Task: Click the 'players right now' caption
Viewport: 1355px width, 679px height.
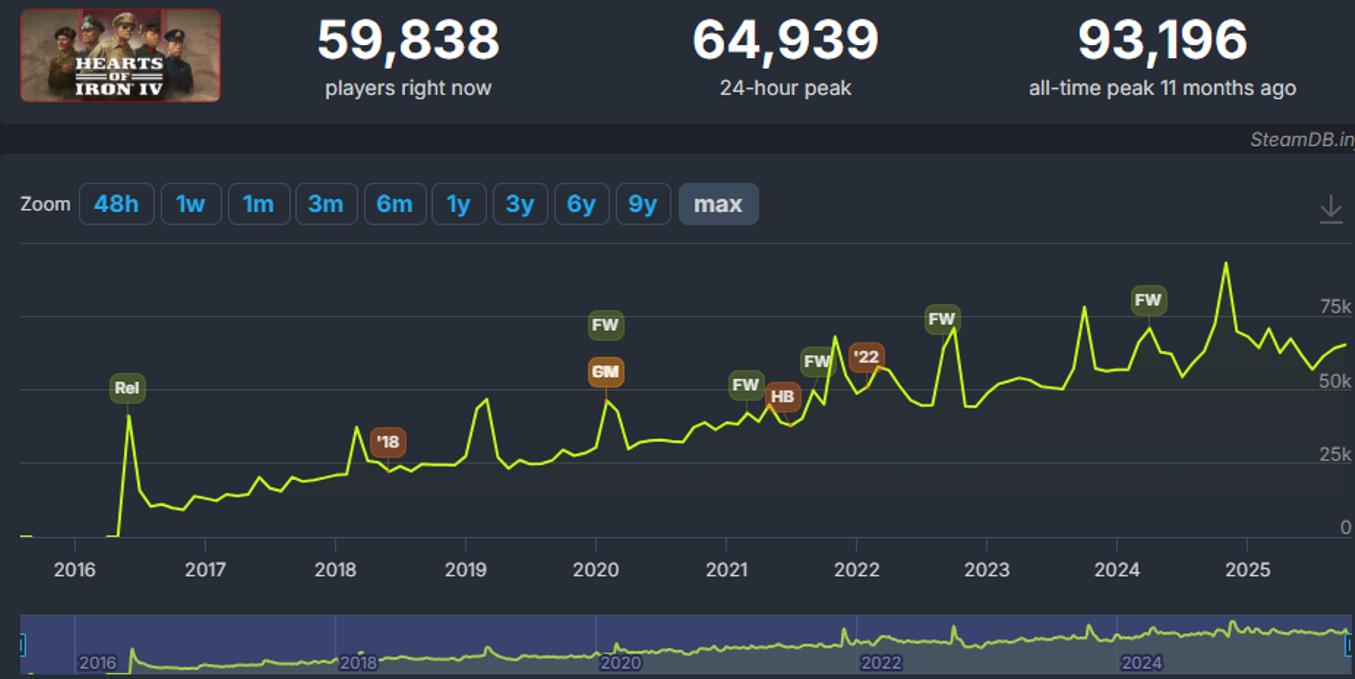Action: [408, 88]
